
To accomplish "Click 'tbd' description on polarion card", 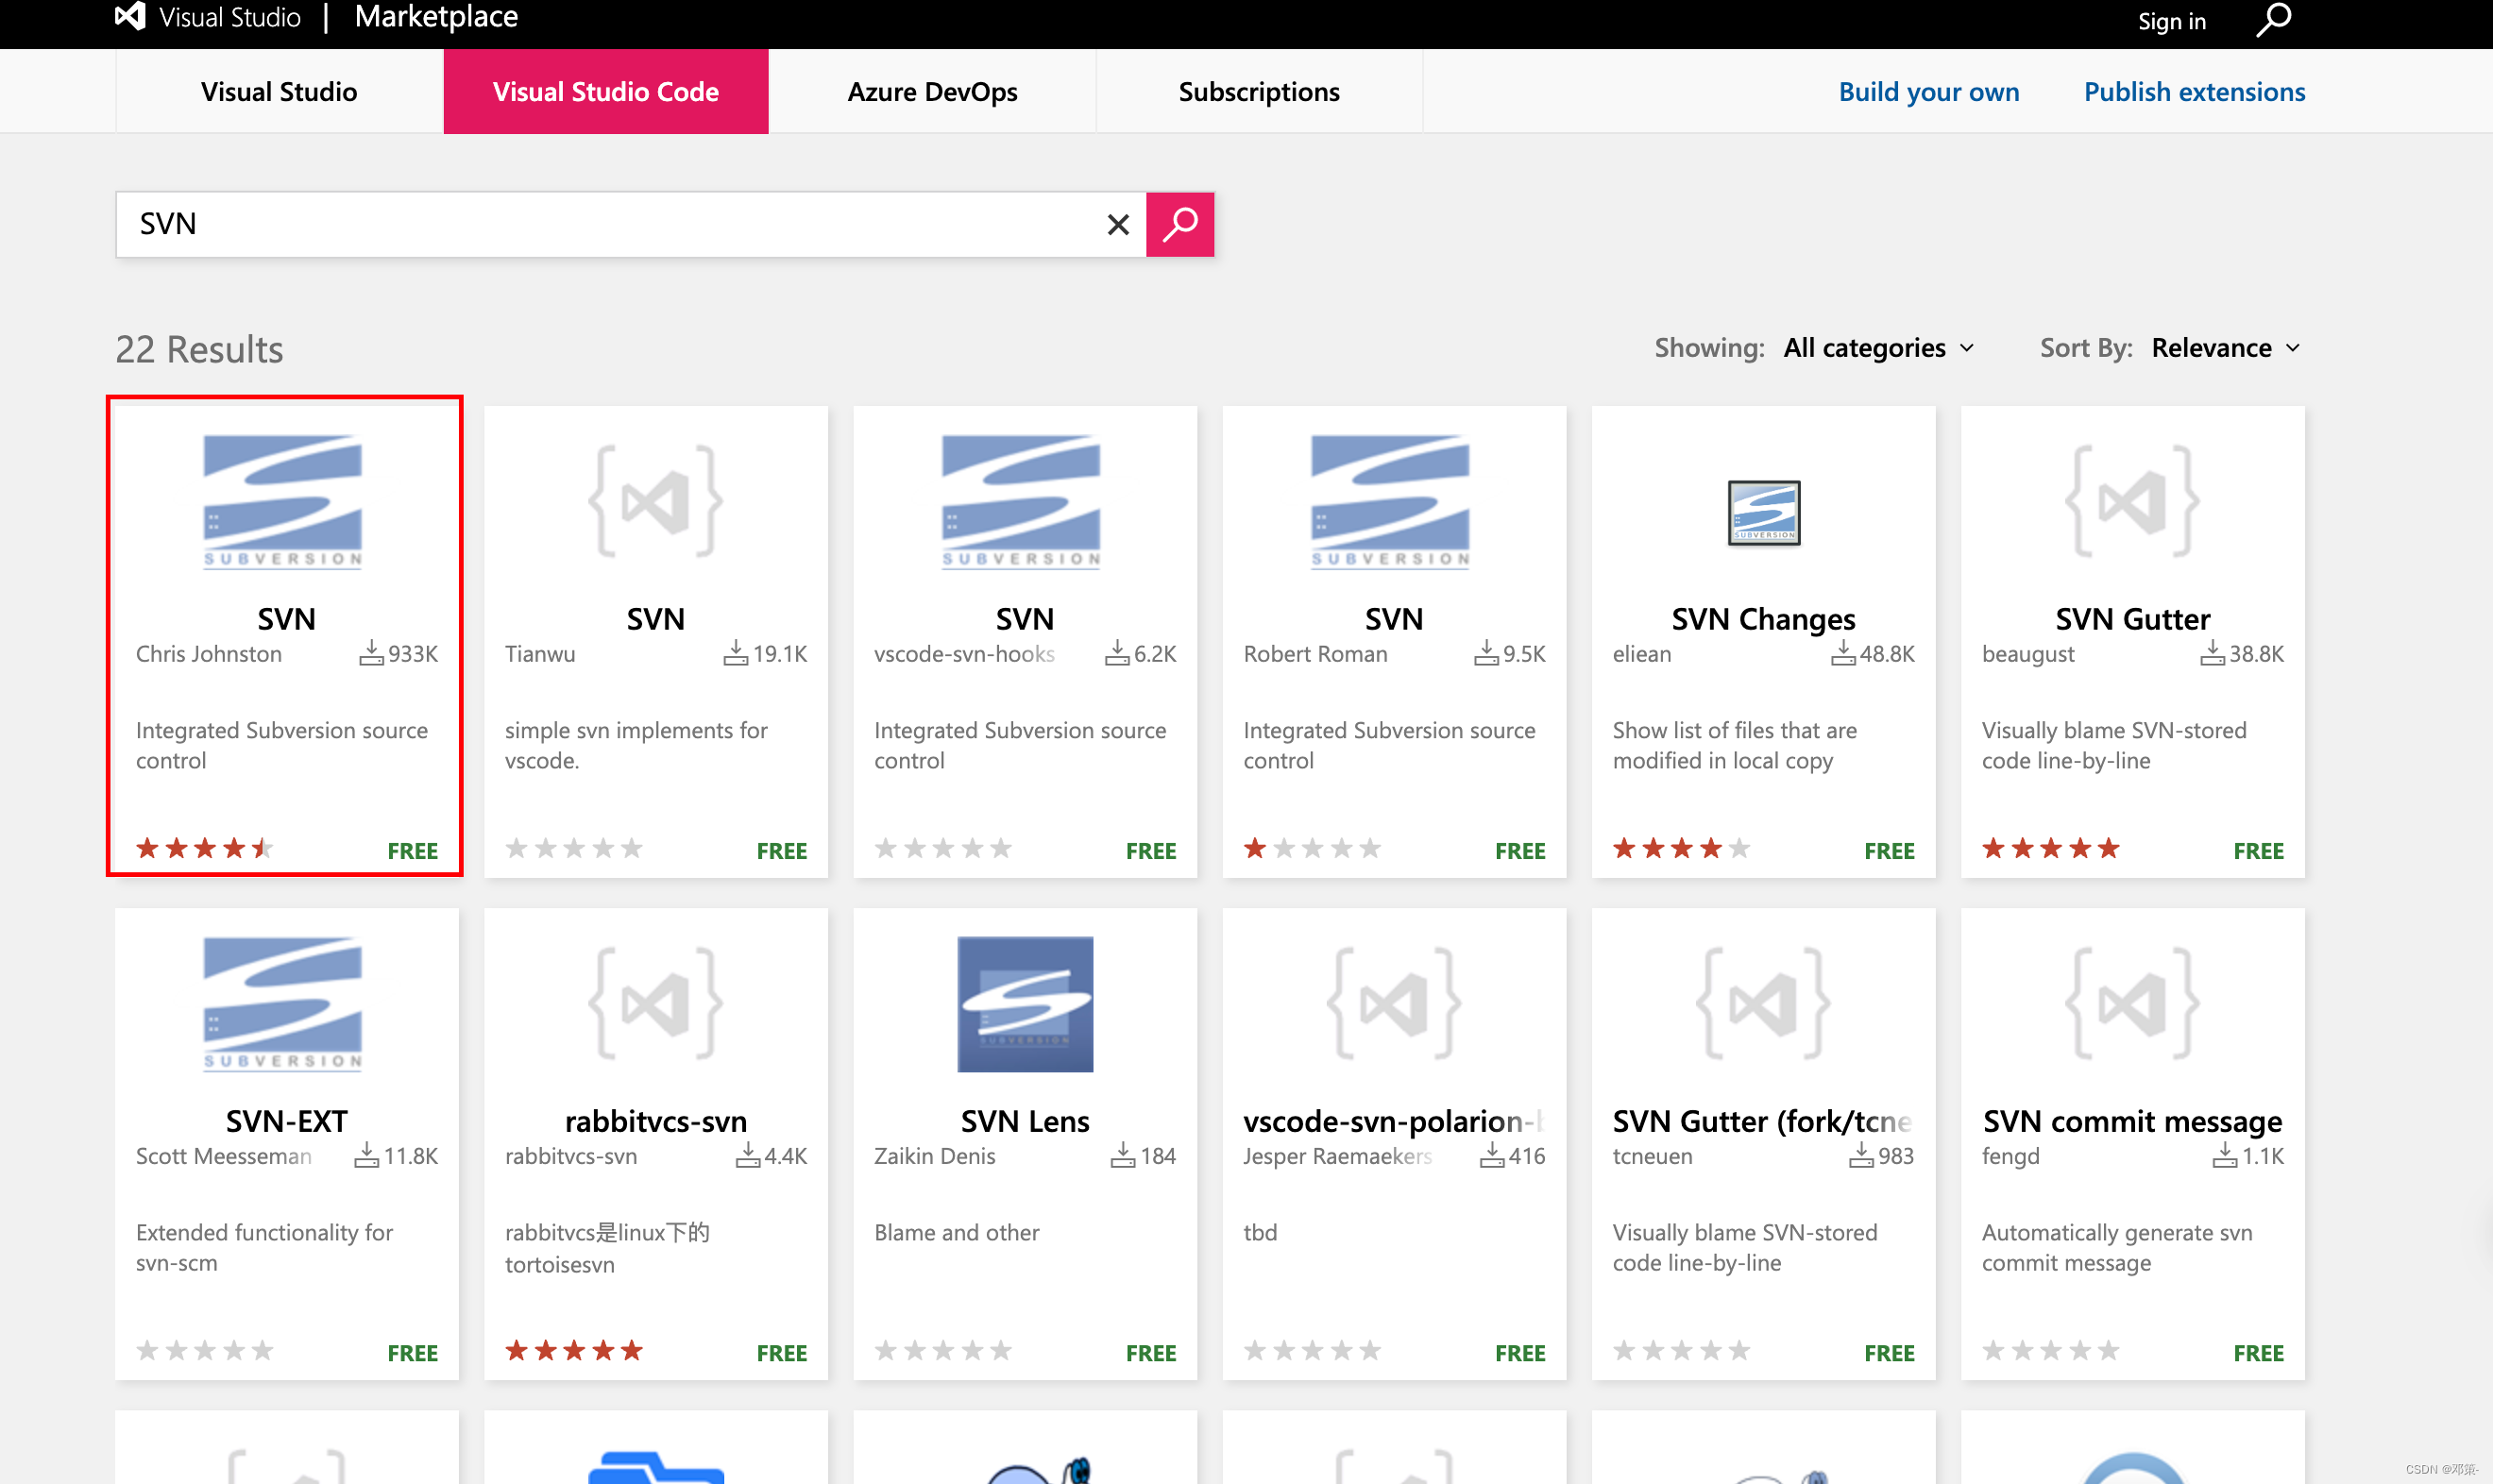I will click(x=1260, y=1232).
